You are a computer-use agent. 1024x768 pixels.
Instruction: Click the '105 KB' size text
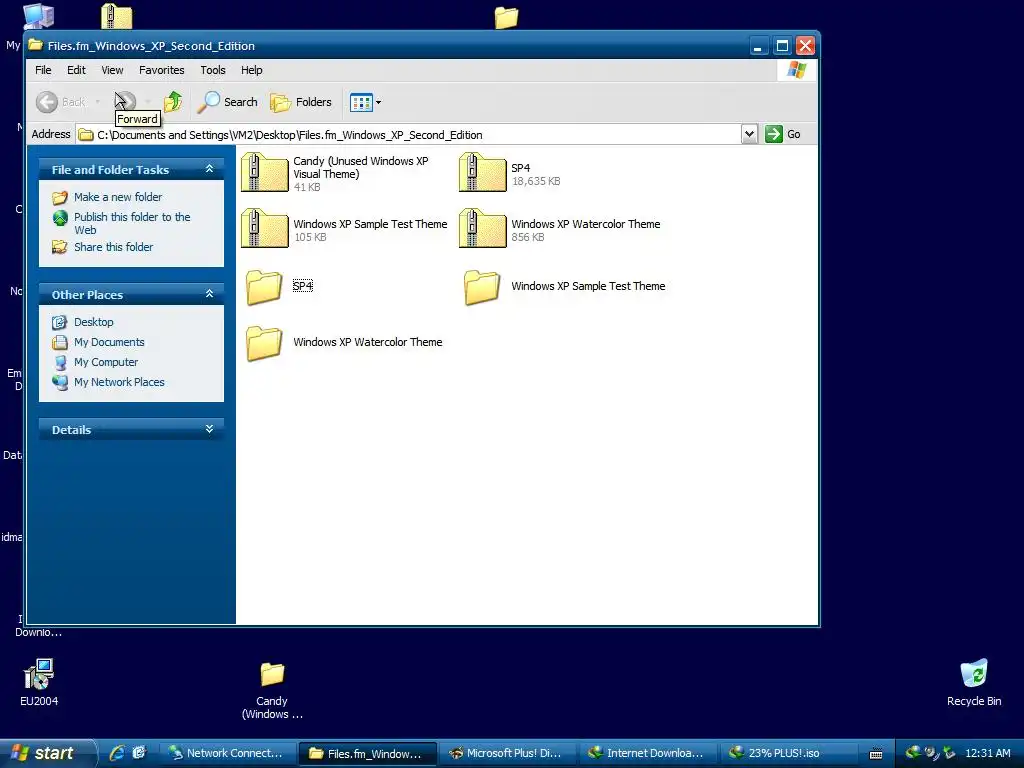tap(310, 237)
